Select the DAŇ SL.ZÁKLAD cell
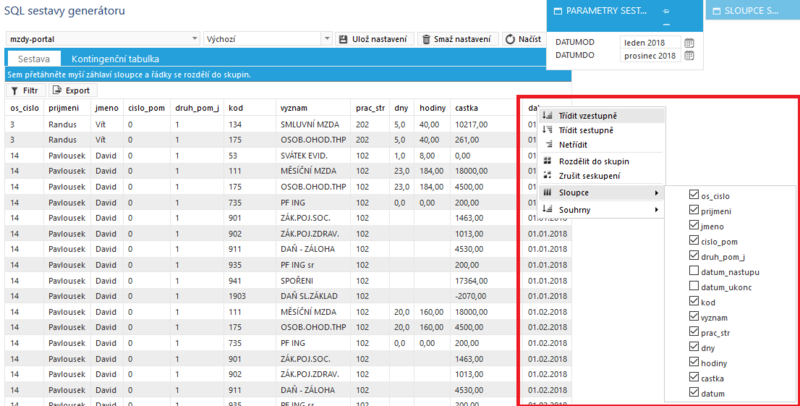The width and height of the screenshot is (800, 406). [x=313, y=296]
